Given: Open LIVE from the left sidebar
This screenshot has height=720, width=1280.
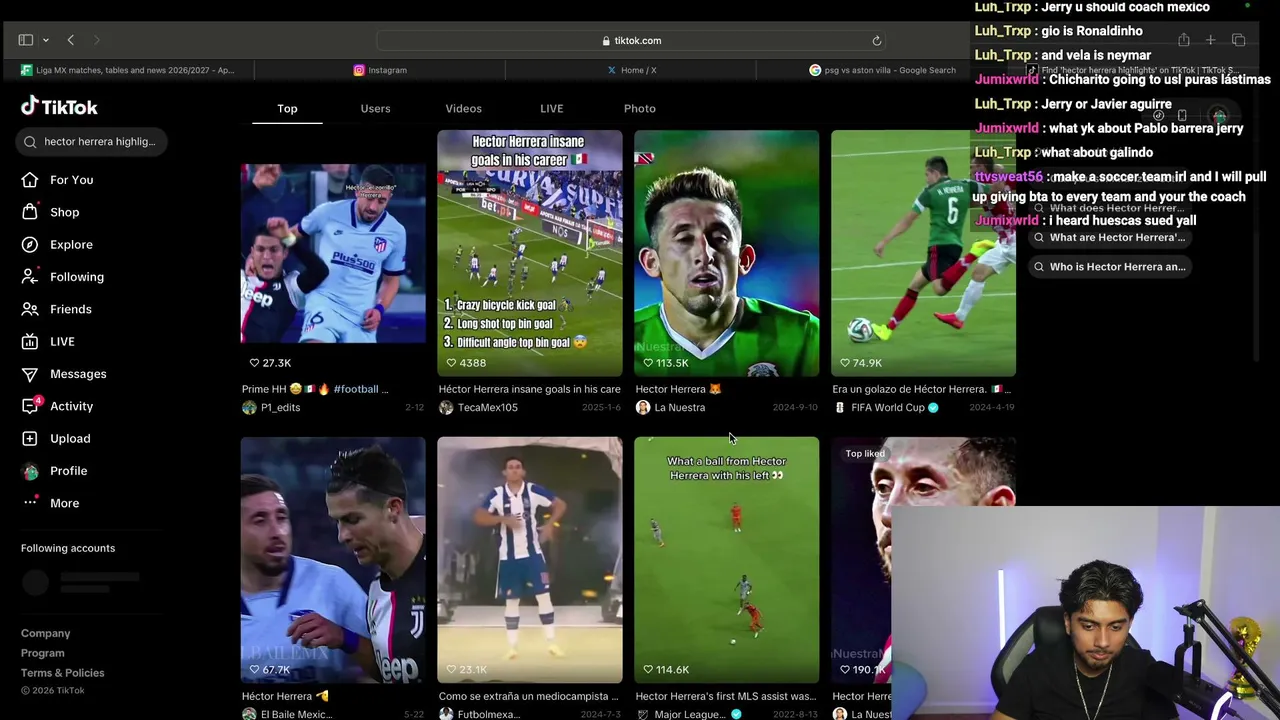Looking at the screenshot, I should click(x=62, y=342).
